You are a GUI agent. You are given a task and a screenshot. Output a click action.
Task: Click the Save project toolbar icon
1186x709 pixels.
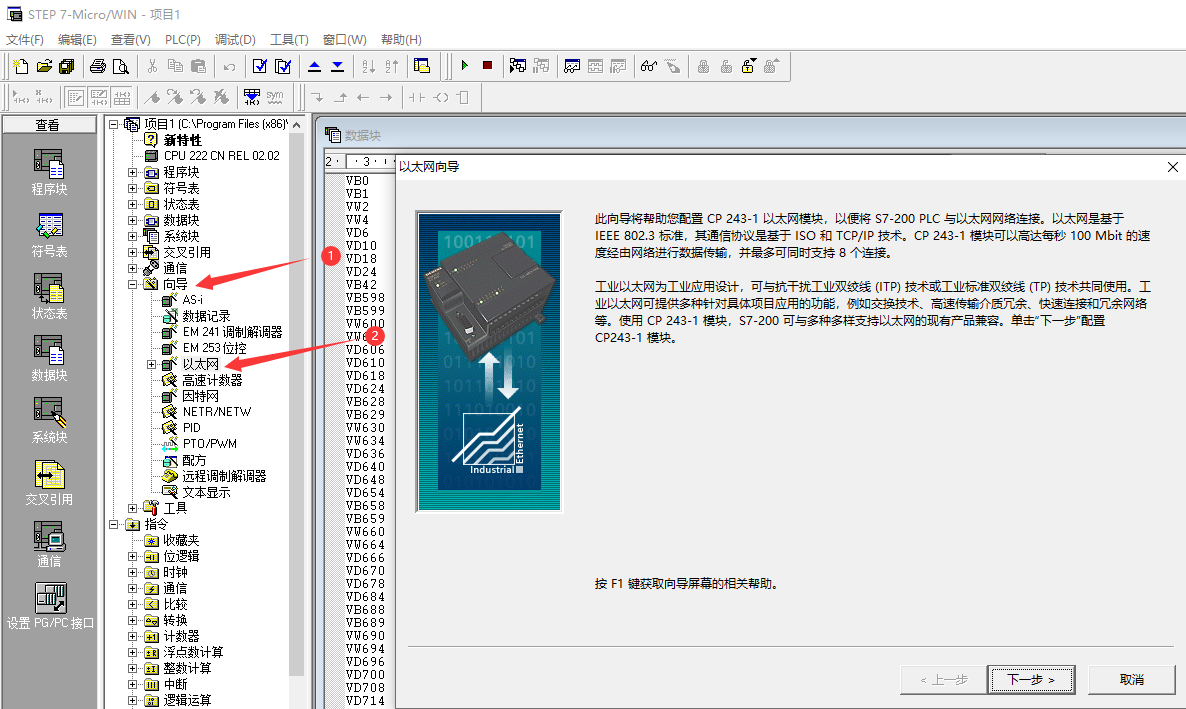tap(67, 67)
